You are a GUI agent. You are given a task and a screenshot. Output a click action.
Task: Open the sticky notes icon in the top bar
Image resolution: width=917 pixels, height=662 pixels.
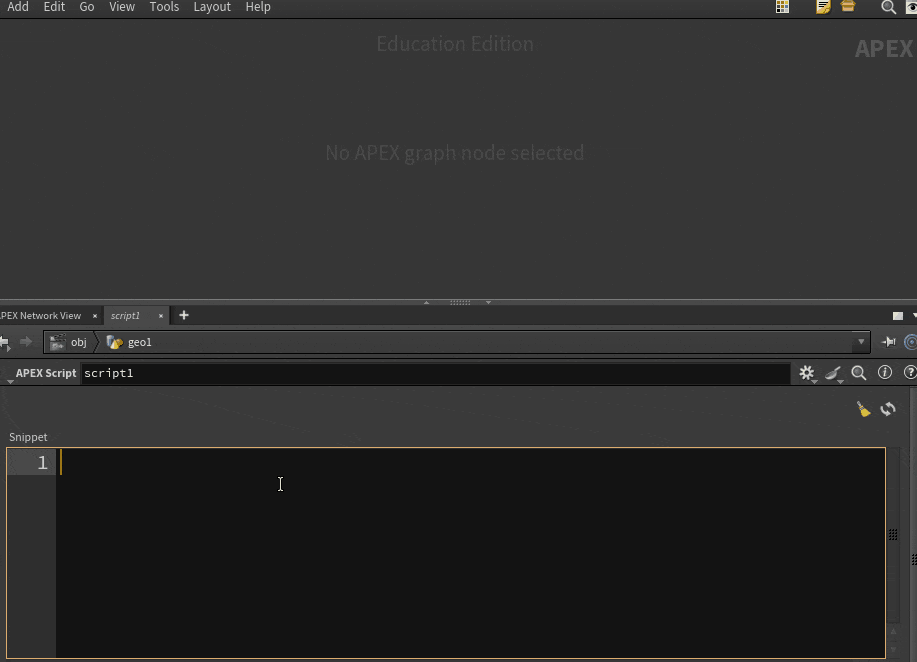tap(822, 7)
